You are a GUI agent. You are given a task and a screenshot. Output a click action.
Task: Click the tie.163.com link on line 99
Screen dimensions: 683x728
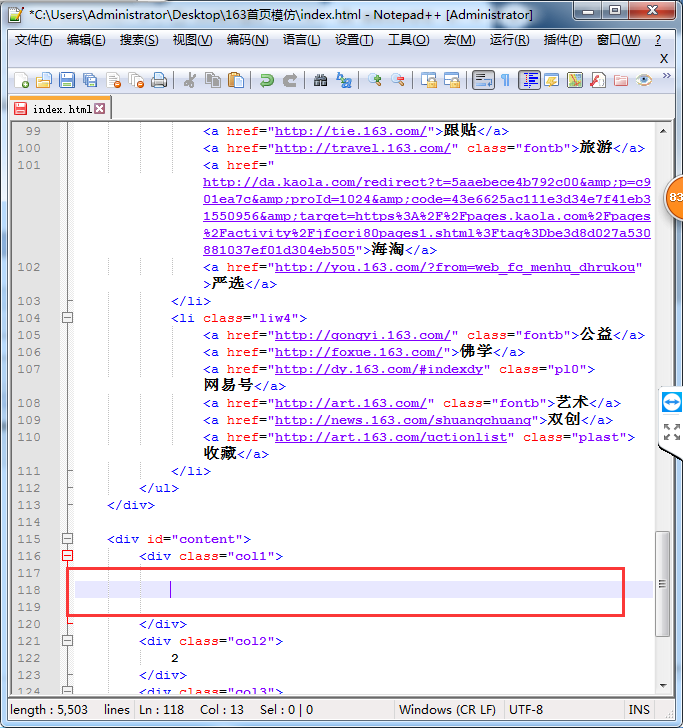tap(351, 131)
